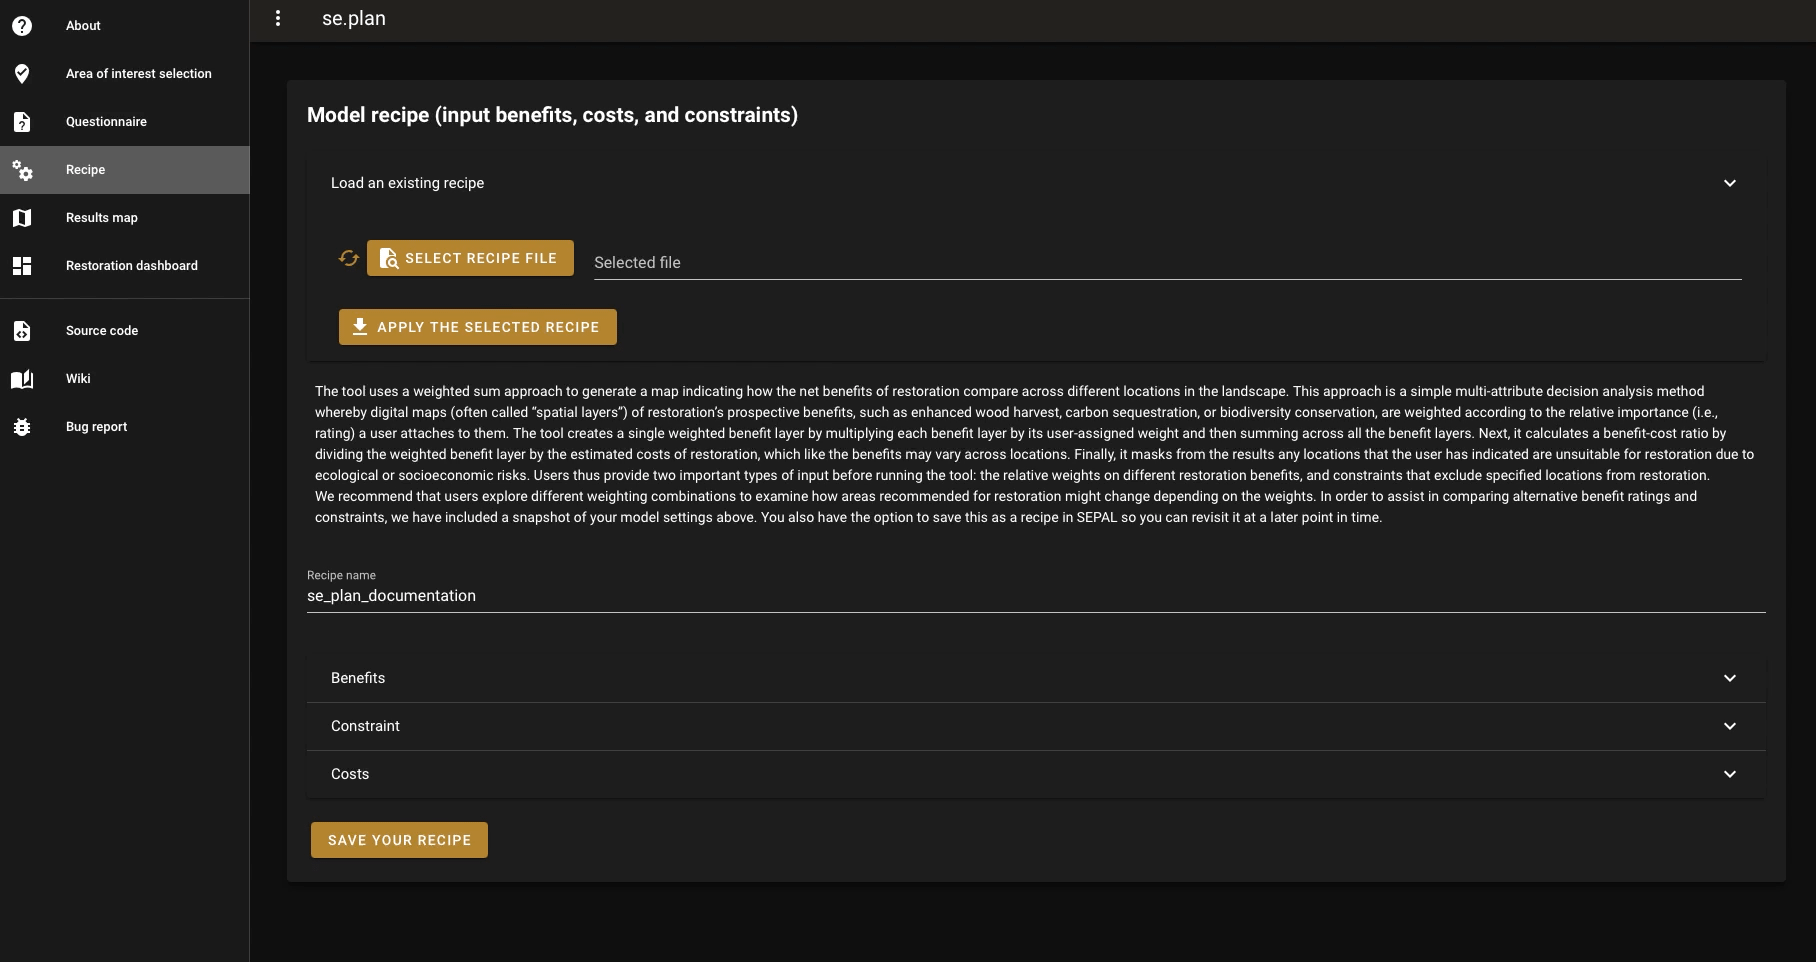Open the Bug report link
The image size is (1816, 962).
pyautogui.click(x=125, y=427)
